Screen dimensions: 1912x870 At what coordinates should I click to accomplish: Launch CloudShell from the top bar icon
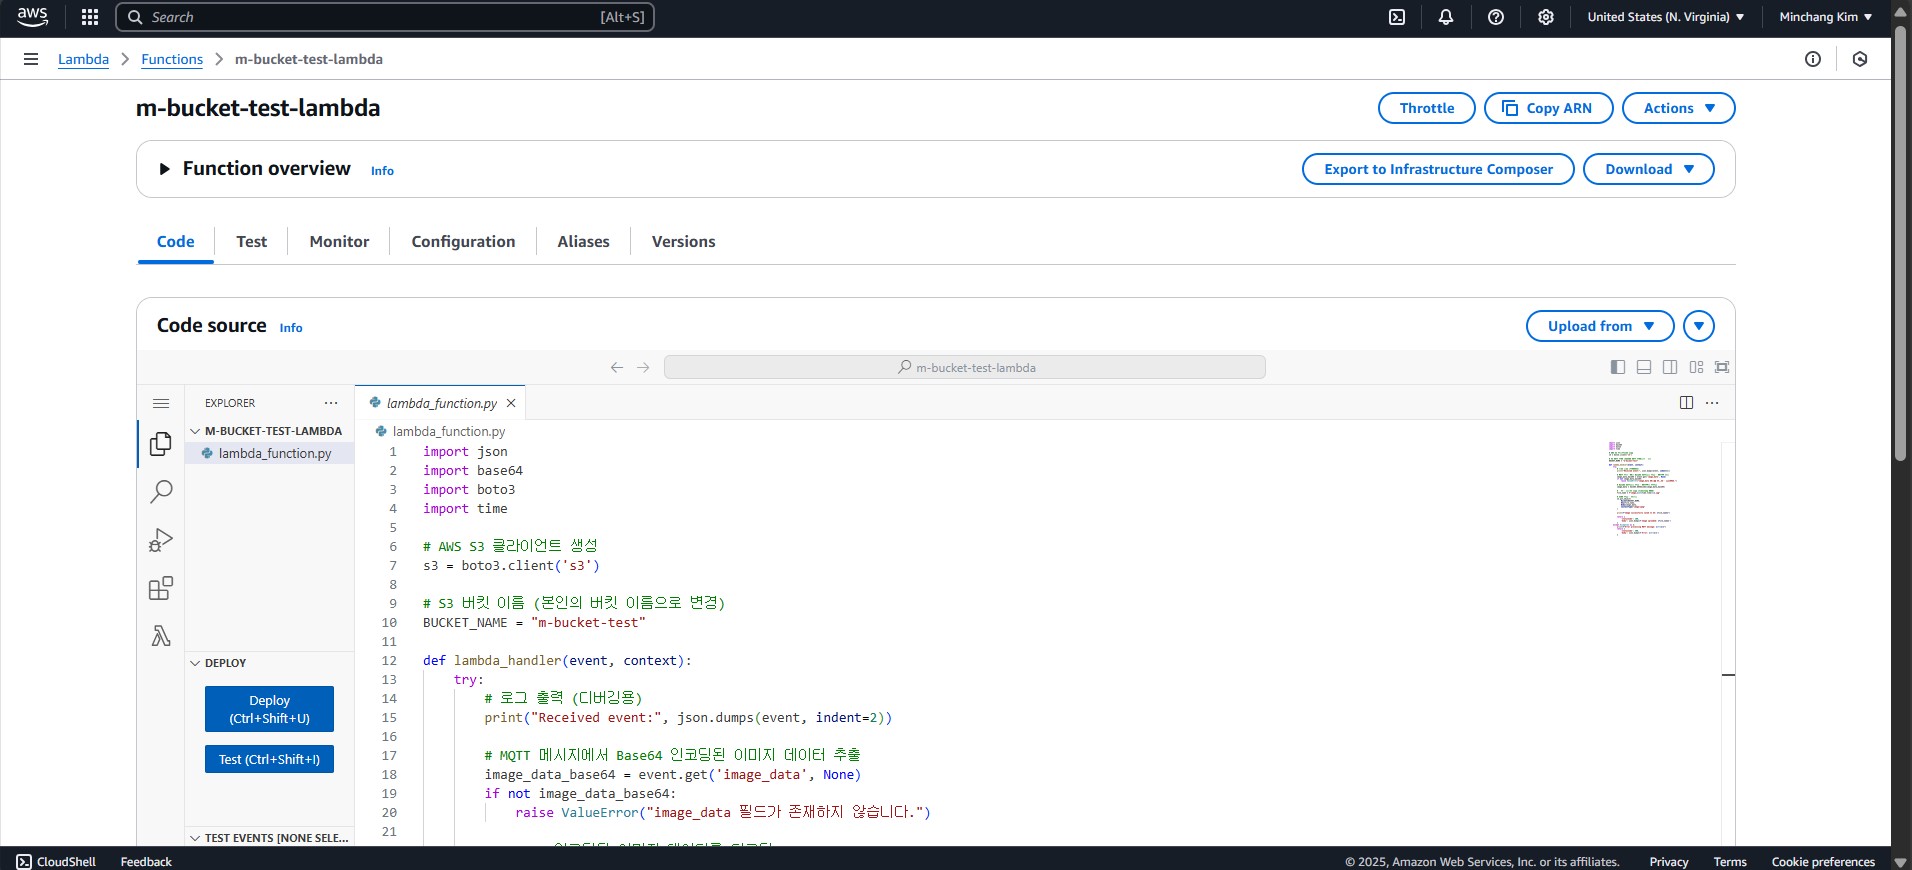1397,17
